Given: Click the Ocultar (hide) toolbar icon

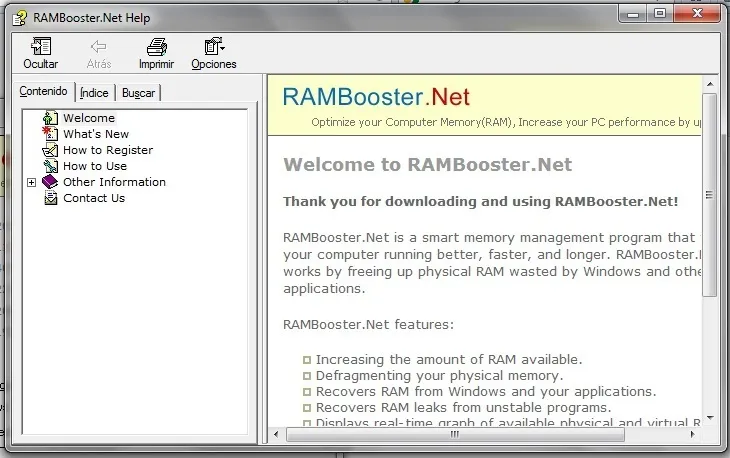Looking at the screenshot, I should pyautogui.click(x=41, y=46).
